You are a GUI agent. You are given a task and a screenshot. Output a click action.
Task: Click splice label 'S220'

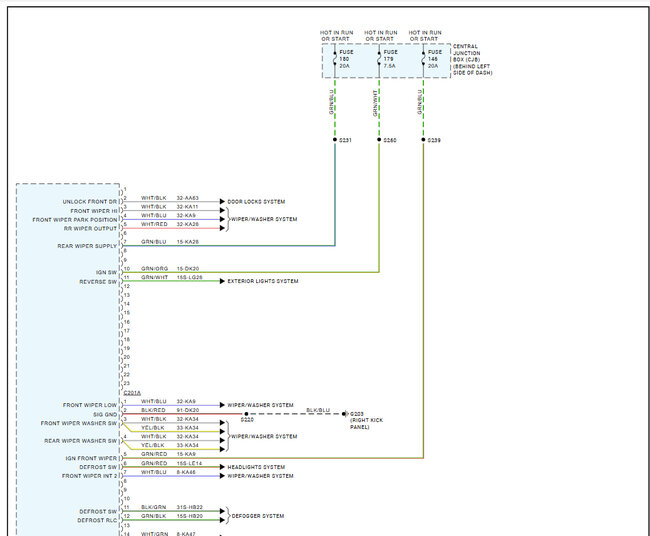(x=247, y=420)
